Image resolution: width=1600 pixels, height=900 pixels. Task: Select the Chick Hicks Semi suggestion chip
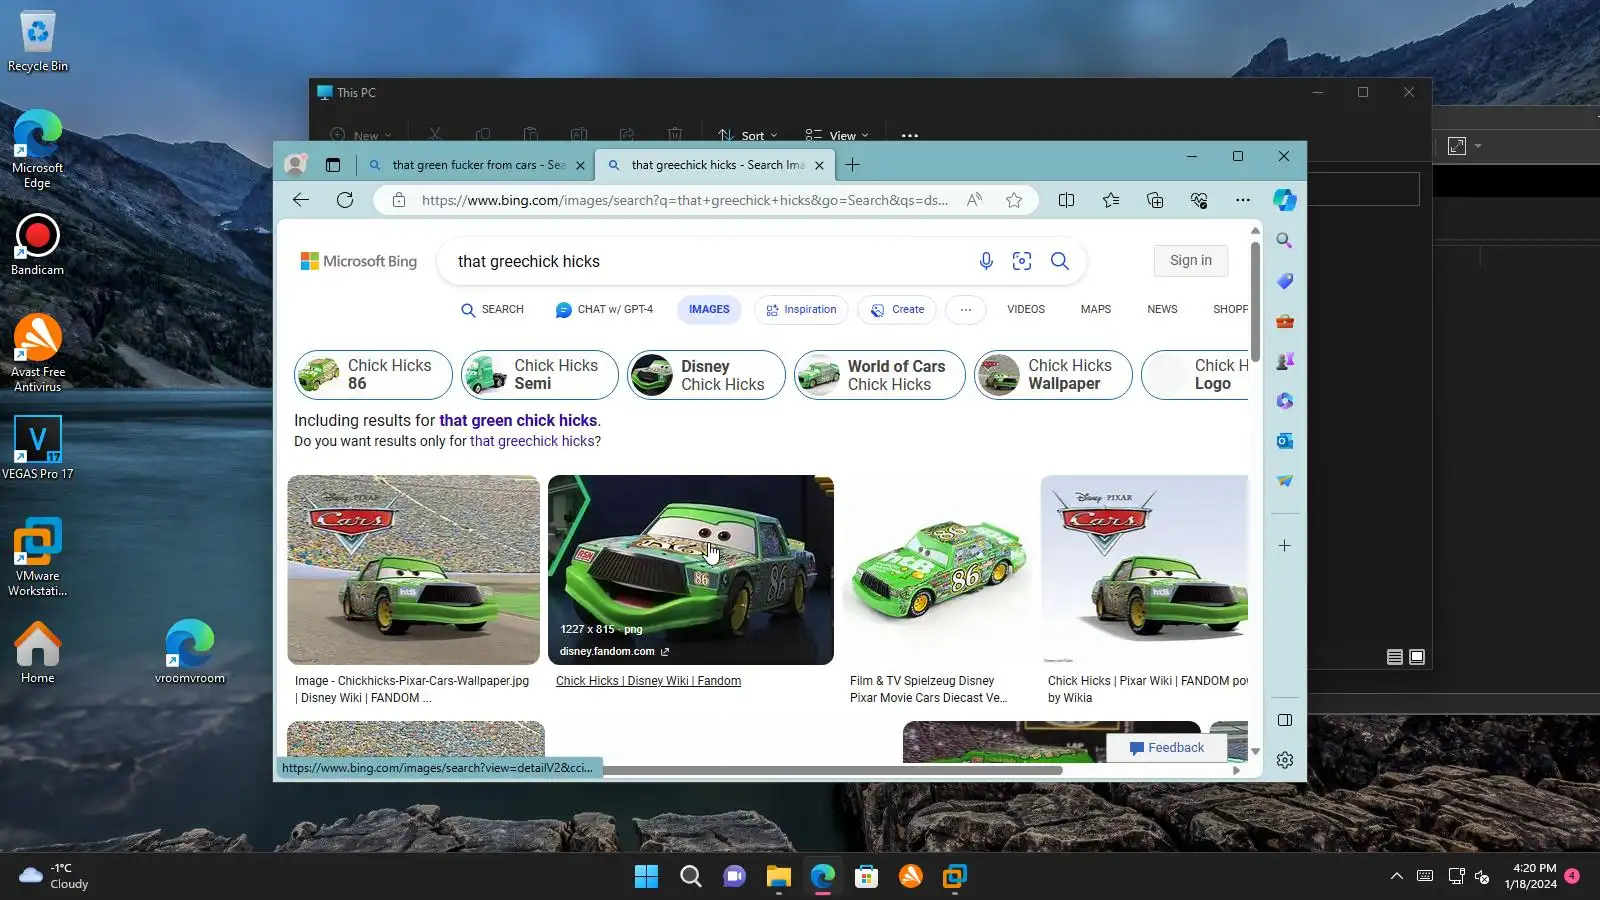click(x=540, y=375)
